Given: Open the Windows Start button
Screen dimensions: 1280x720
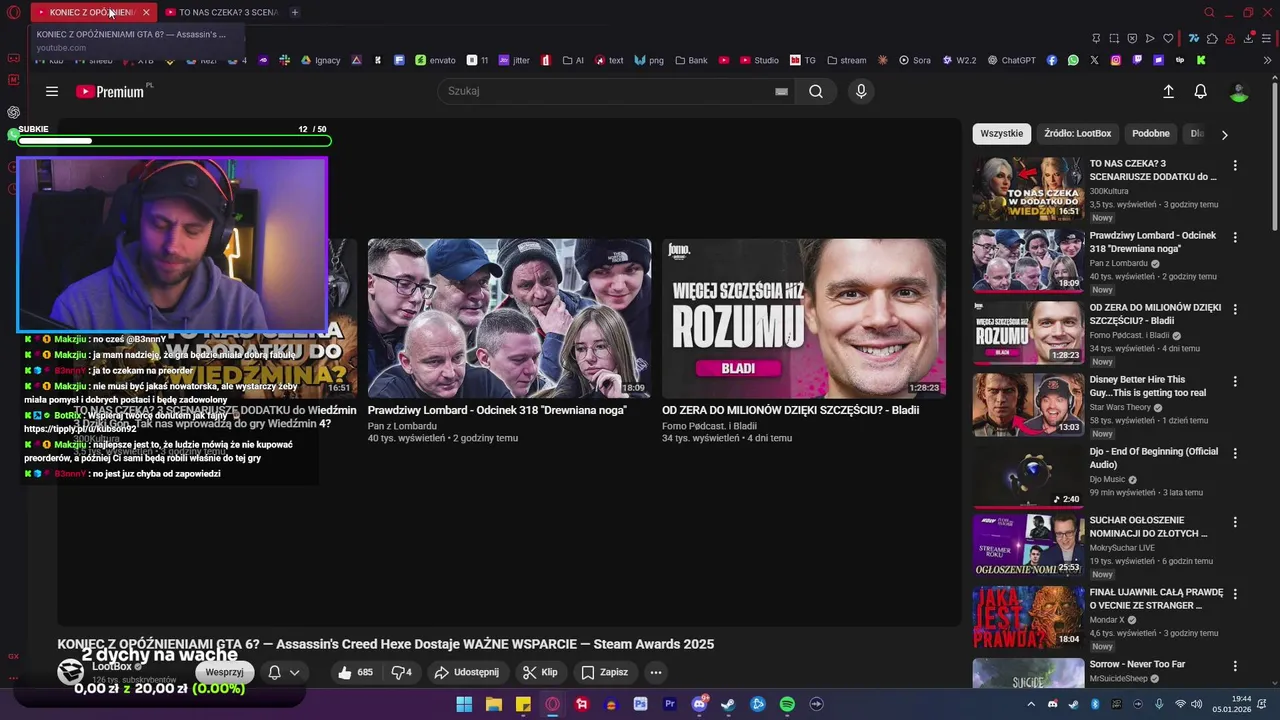Looking at the screenshot, I should click(x=464, y=704).
